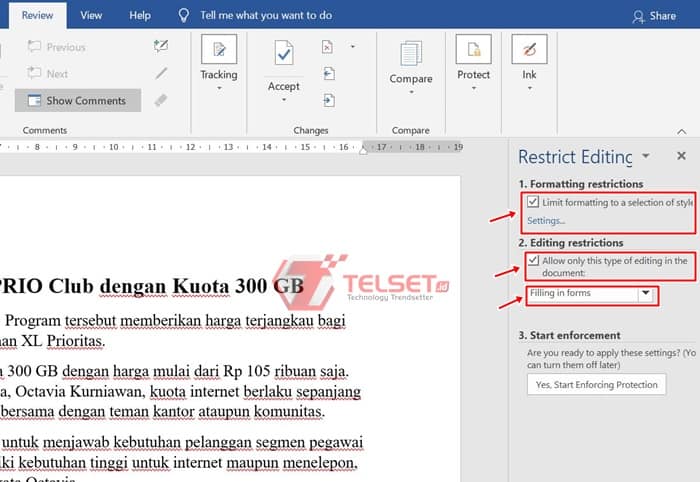Toggle Limit formatting to a selection of styles
Viewport: 700px width, 482px height.
tap(533, 202)
